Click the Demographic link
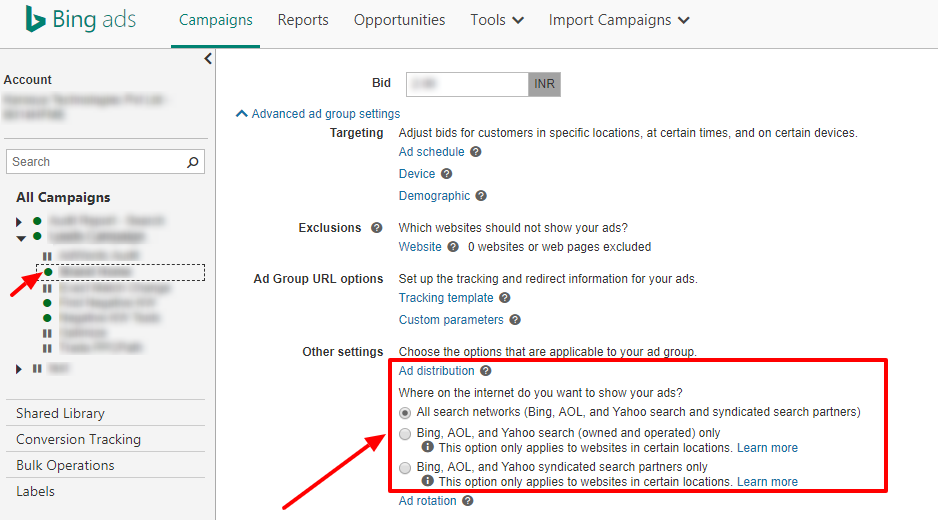The height and width of the screenshot is (520, 938). tap(434, 196)
